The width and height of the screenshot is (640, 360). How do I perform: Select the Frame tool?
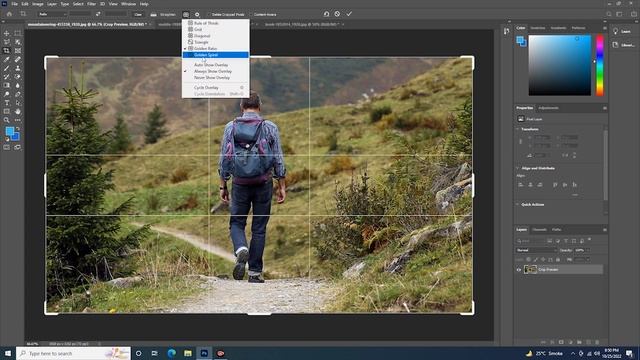click(18, 51)
